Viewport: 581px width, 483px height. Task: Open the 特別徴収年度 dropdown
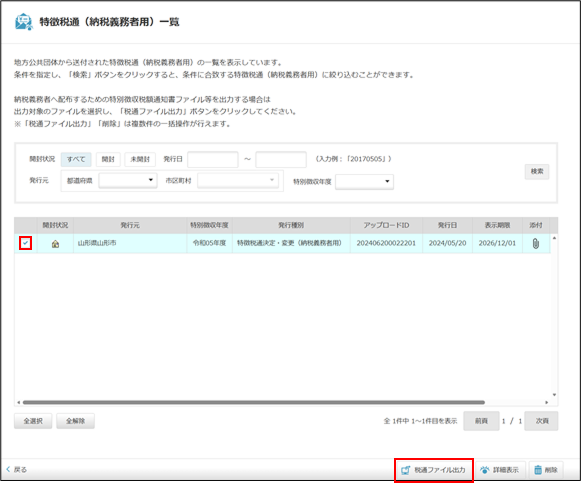click(x=364, y=181)
